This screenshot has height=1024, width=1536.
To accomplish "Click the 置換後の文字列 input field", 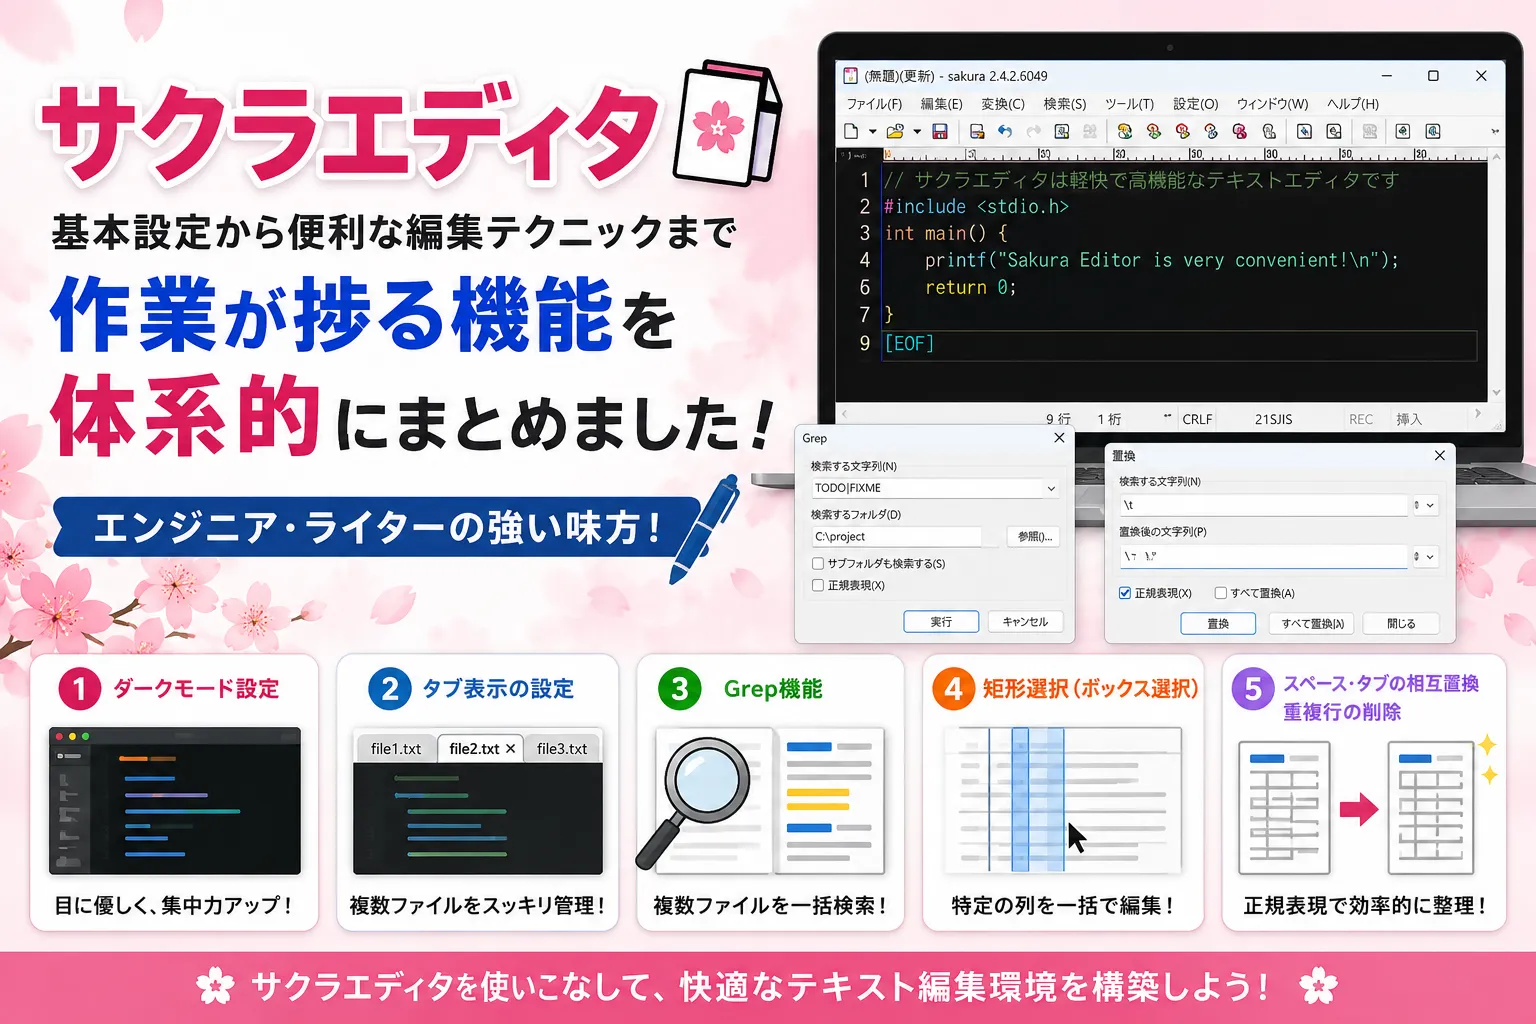I will click(x=1263, y=556).
